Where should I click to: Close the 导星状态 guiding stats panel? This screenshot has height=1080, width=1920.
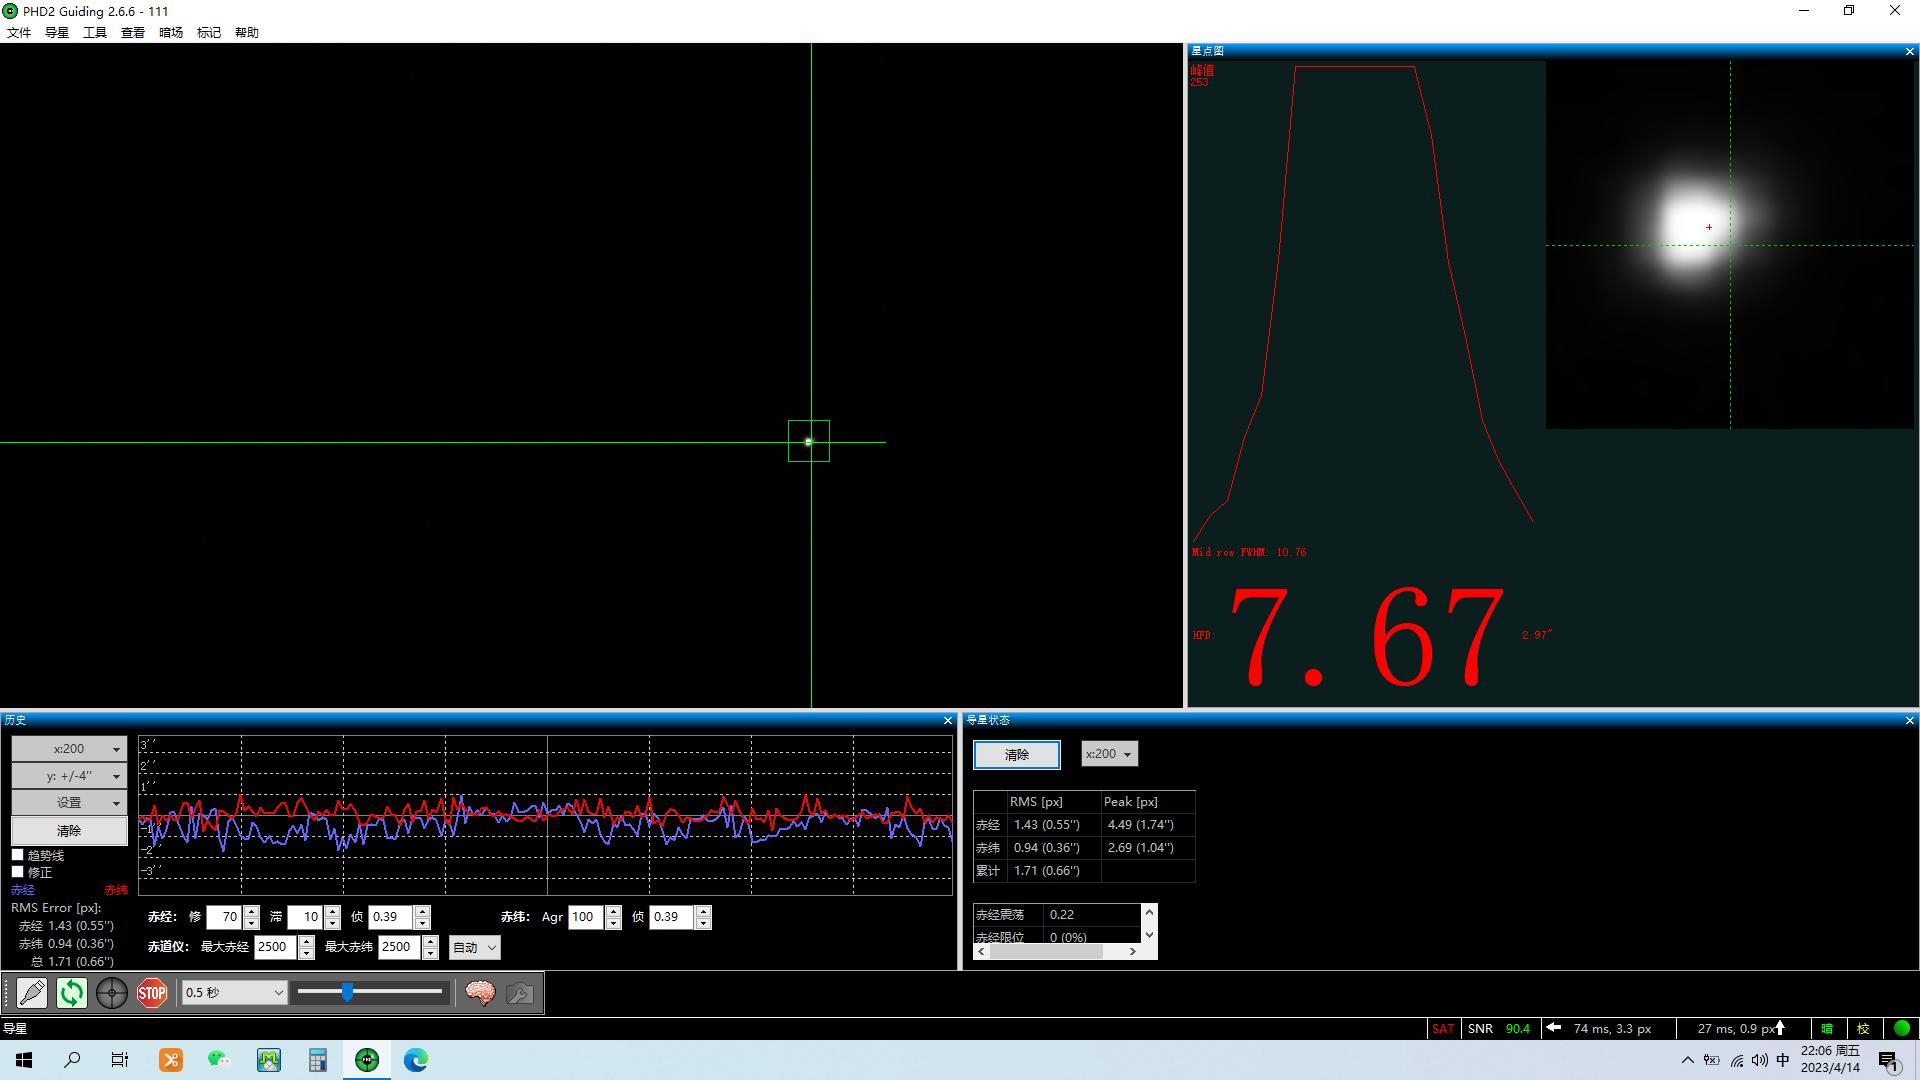point(1910,720)
